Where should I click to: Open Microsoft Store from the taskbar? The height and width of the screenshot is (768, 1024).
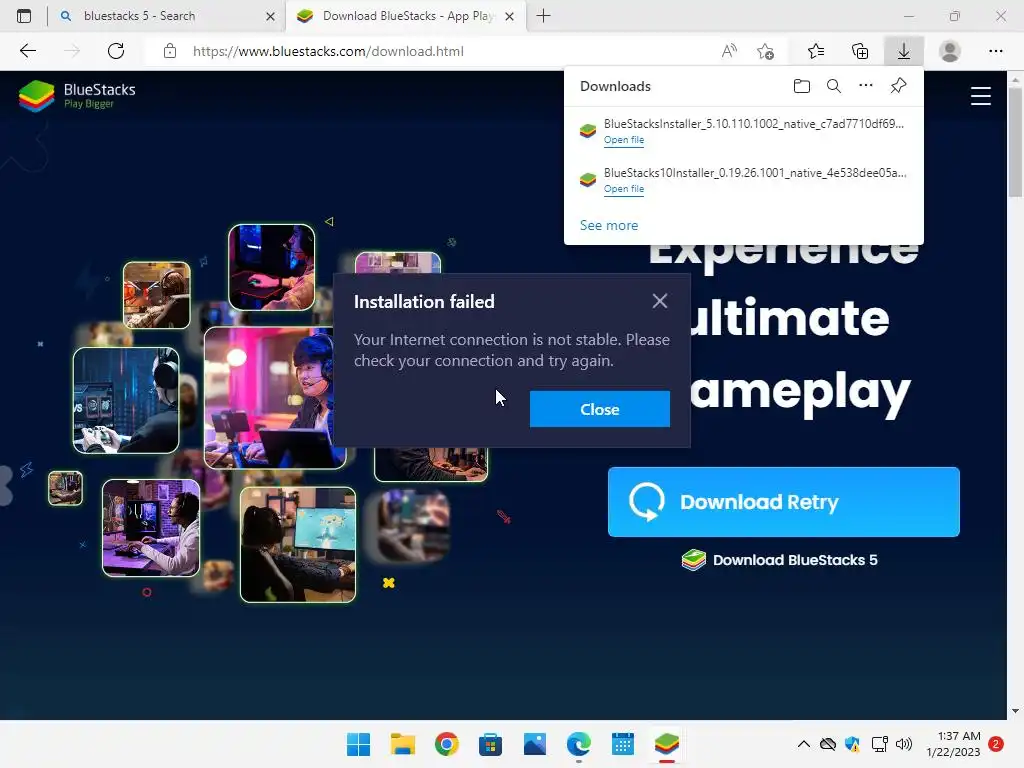[490, 744]
